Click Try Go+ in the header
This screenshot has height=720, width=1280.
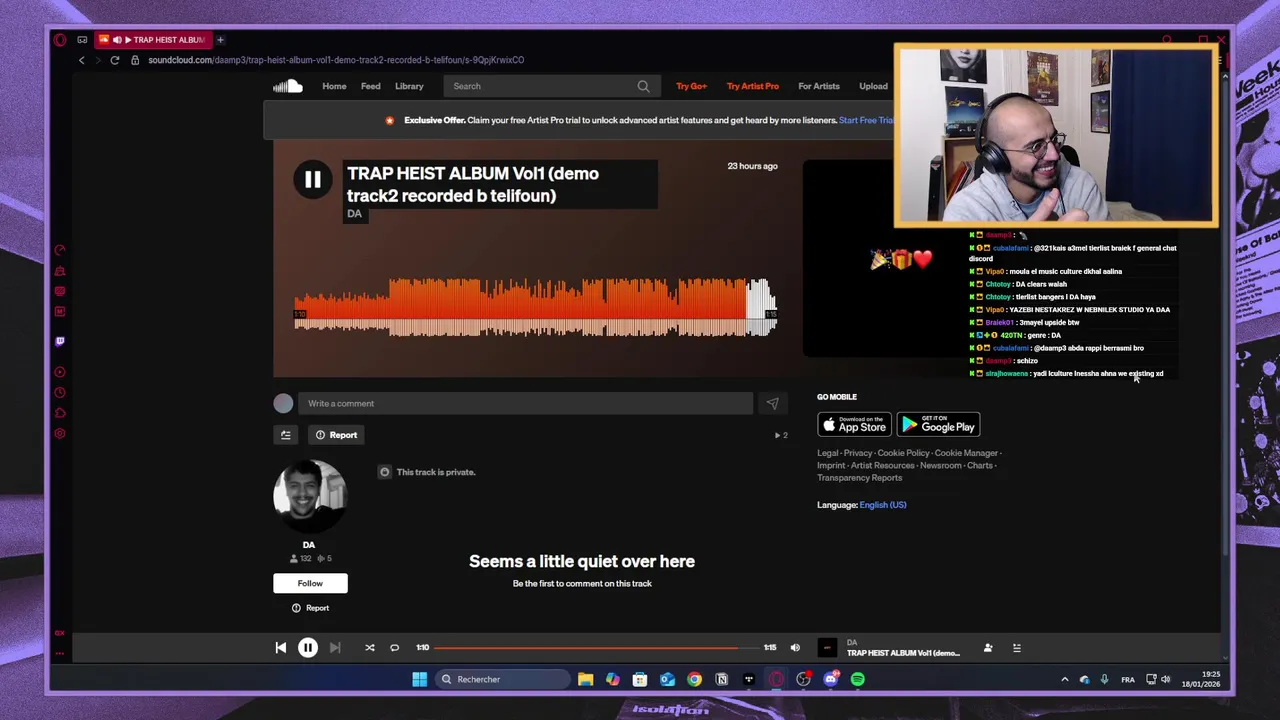pyautogui.click(x=691, y=86)
